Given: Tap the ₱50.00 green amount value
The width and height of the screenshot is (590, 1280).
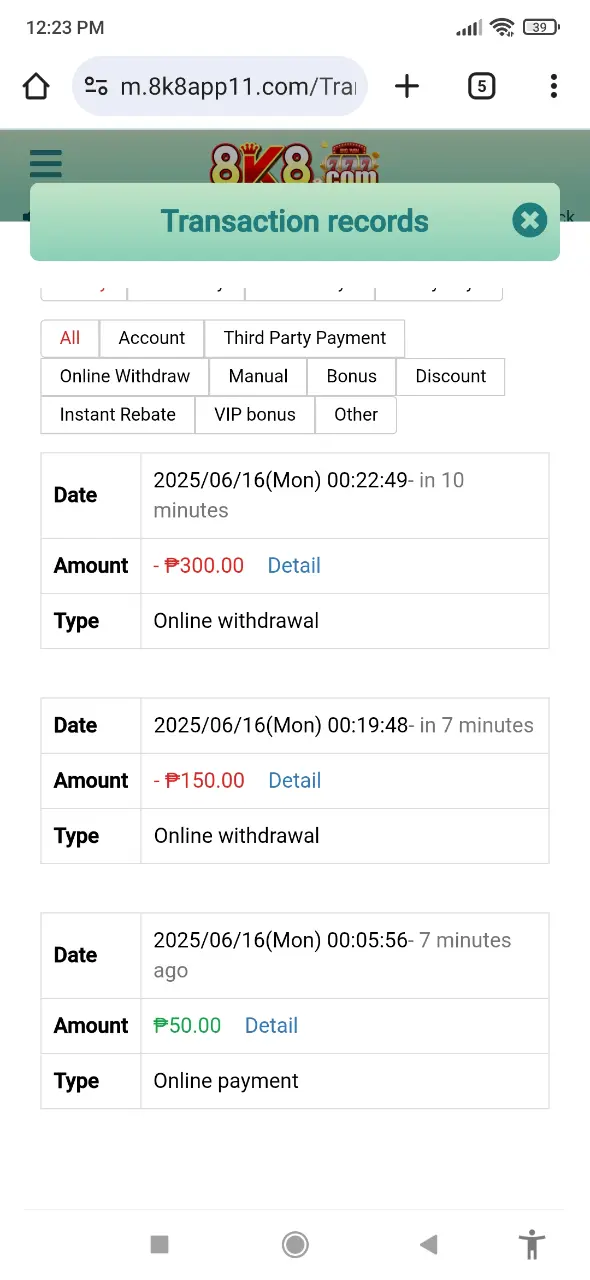Looking at the screenshot, I should point(187,1025).
